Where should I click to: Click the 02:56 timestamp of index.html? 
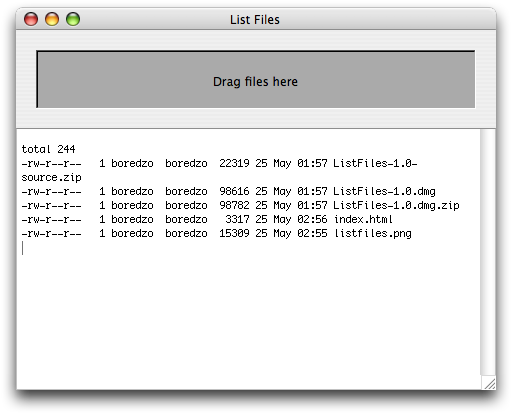pyautogui.click(x=312, y=219)
